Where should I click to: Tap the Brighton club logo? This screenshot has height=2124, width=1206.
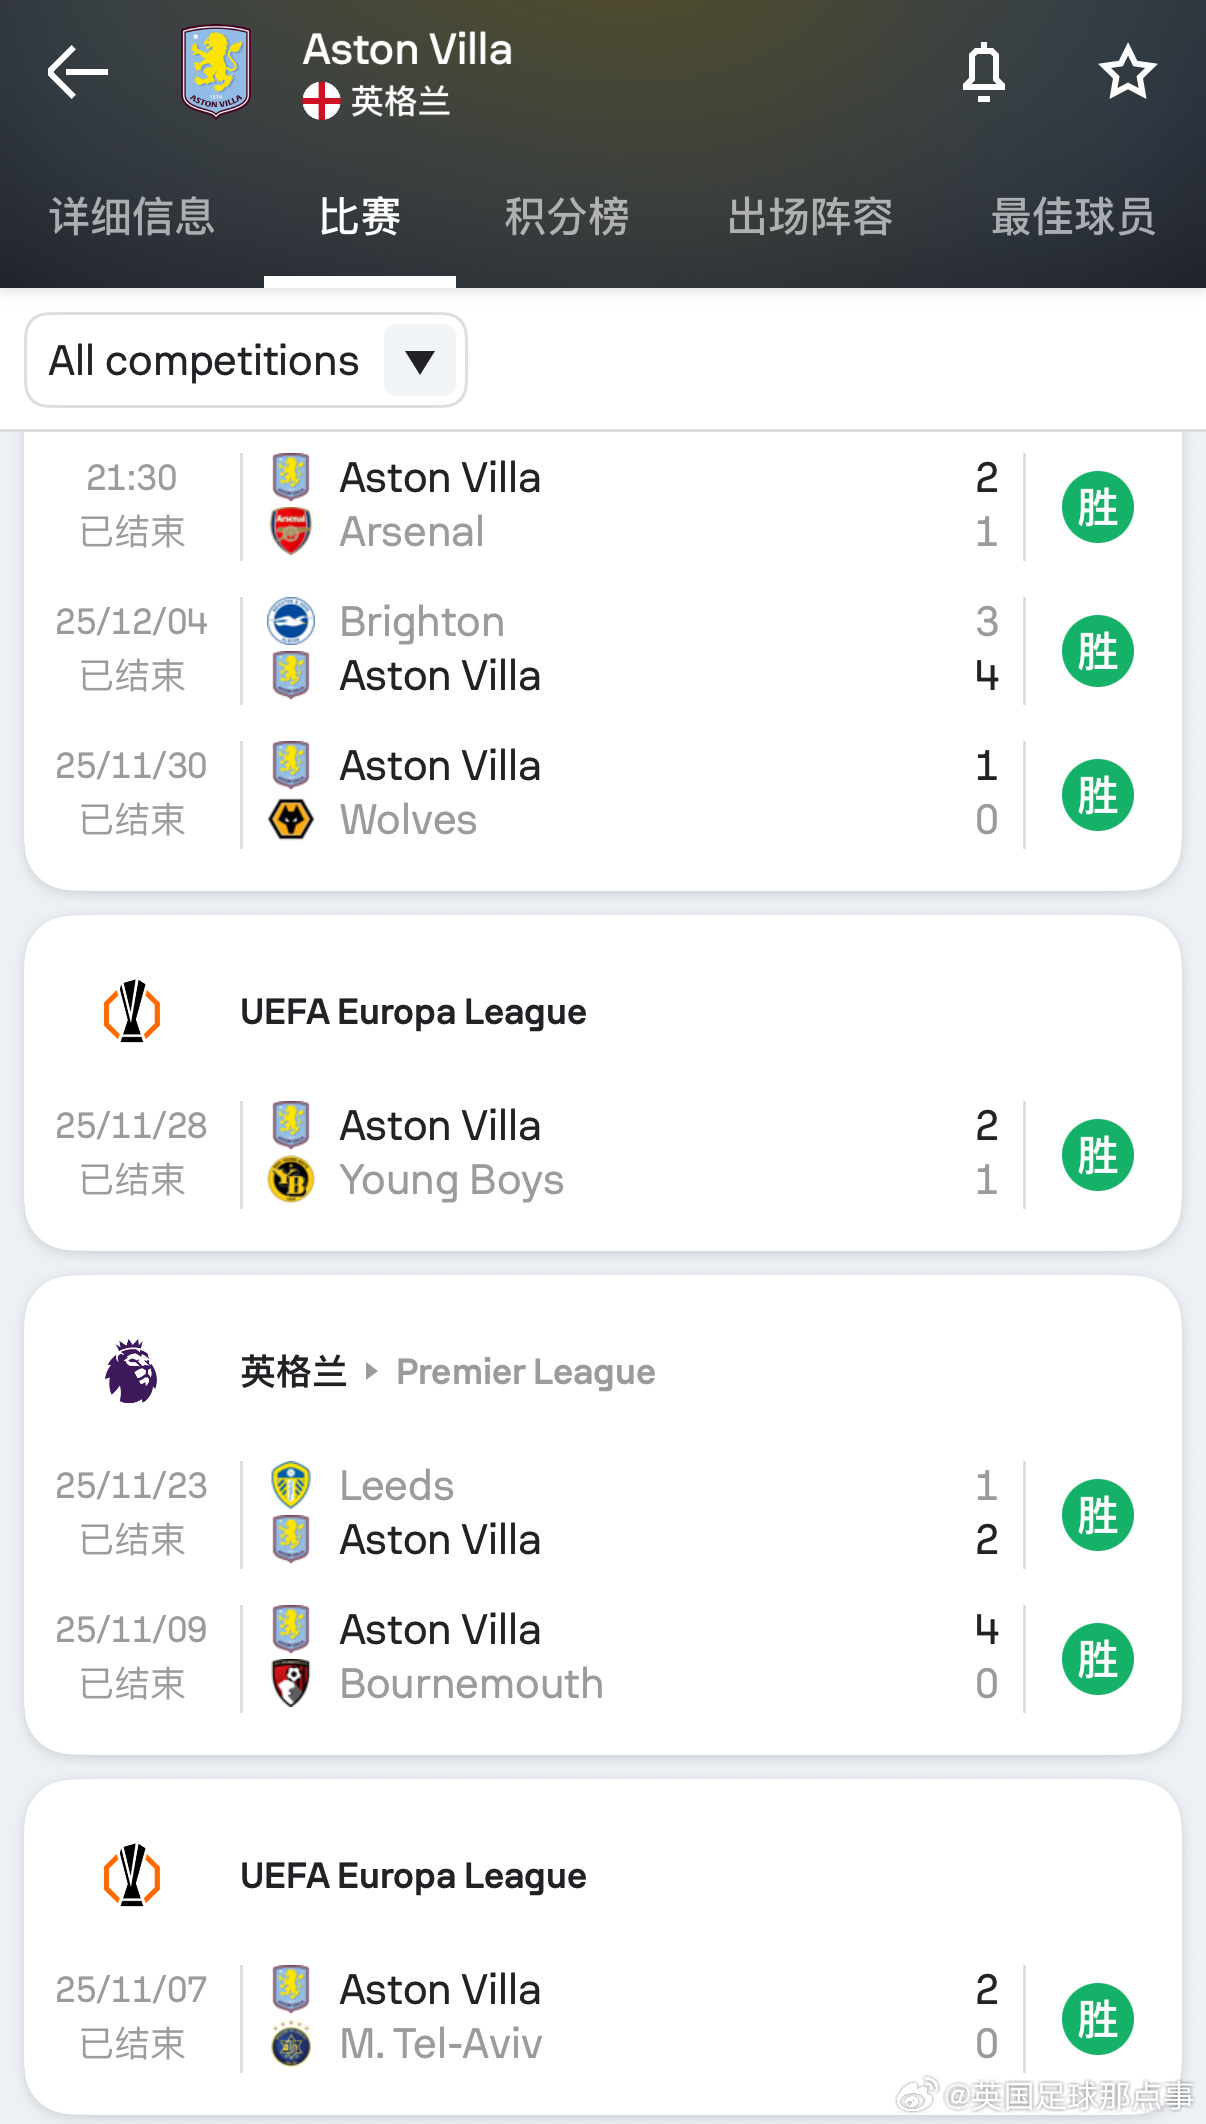[x=291, y=622]
